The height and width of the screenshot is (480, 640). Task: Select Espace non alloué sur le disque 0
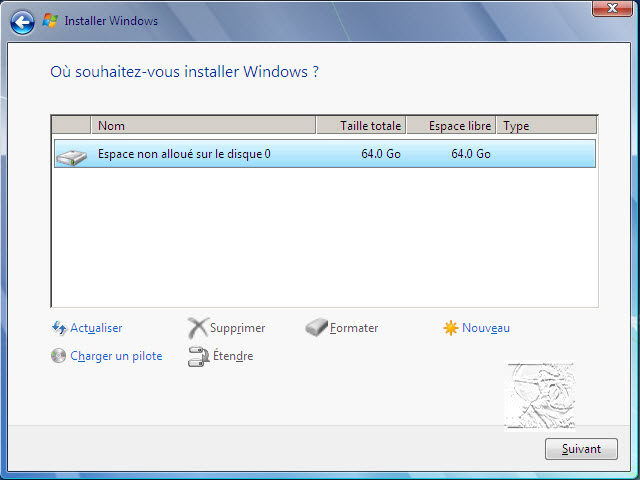tap(184, 154)
